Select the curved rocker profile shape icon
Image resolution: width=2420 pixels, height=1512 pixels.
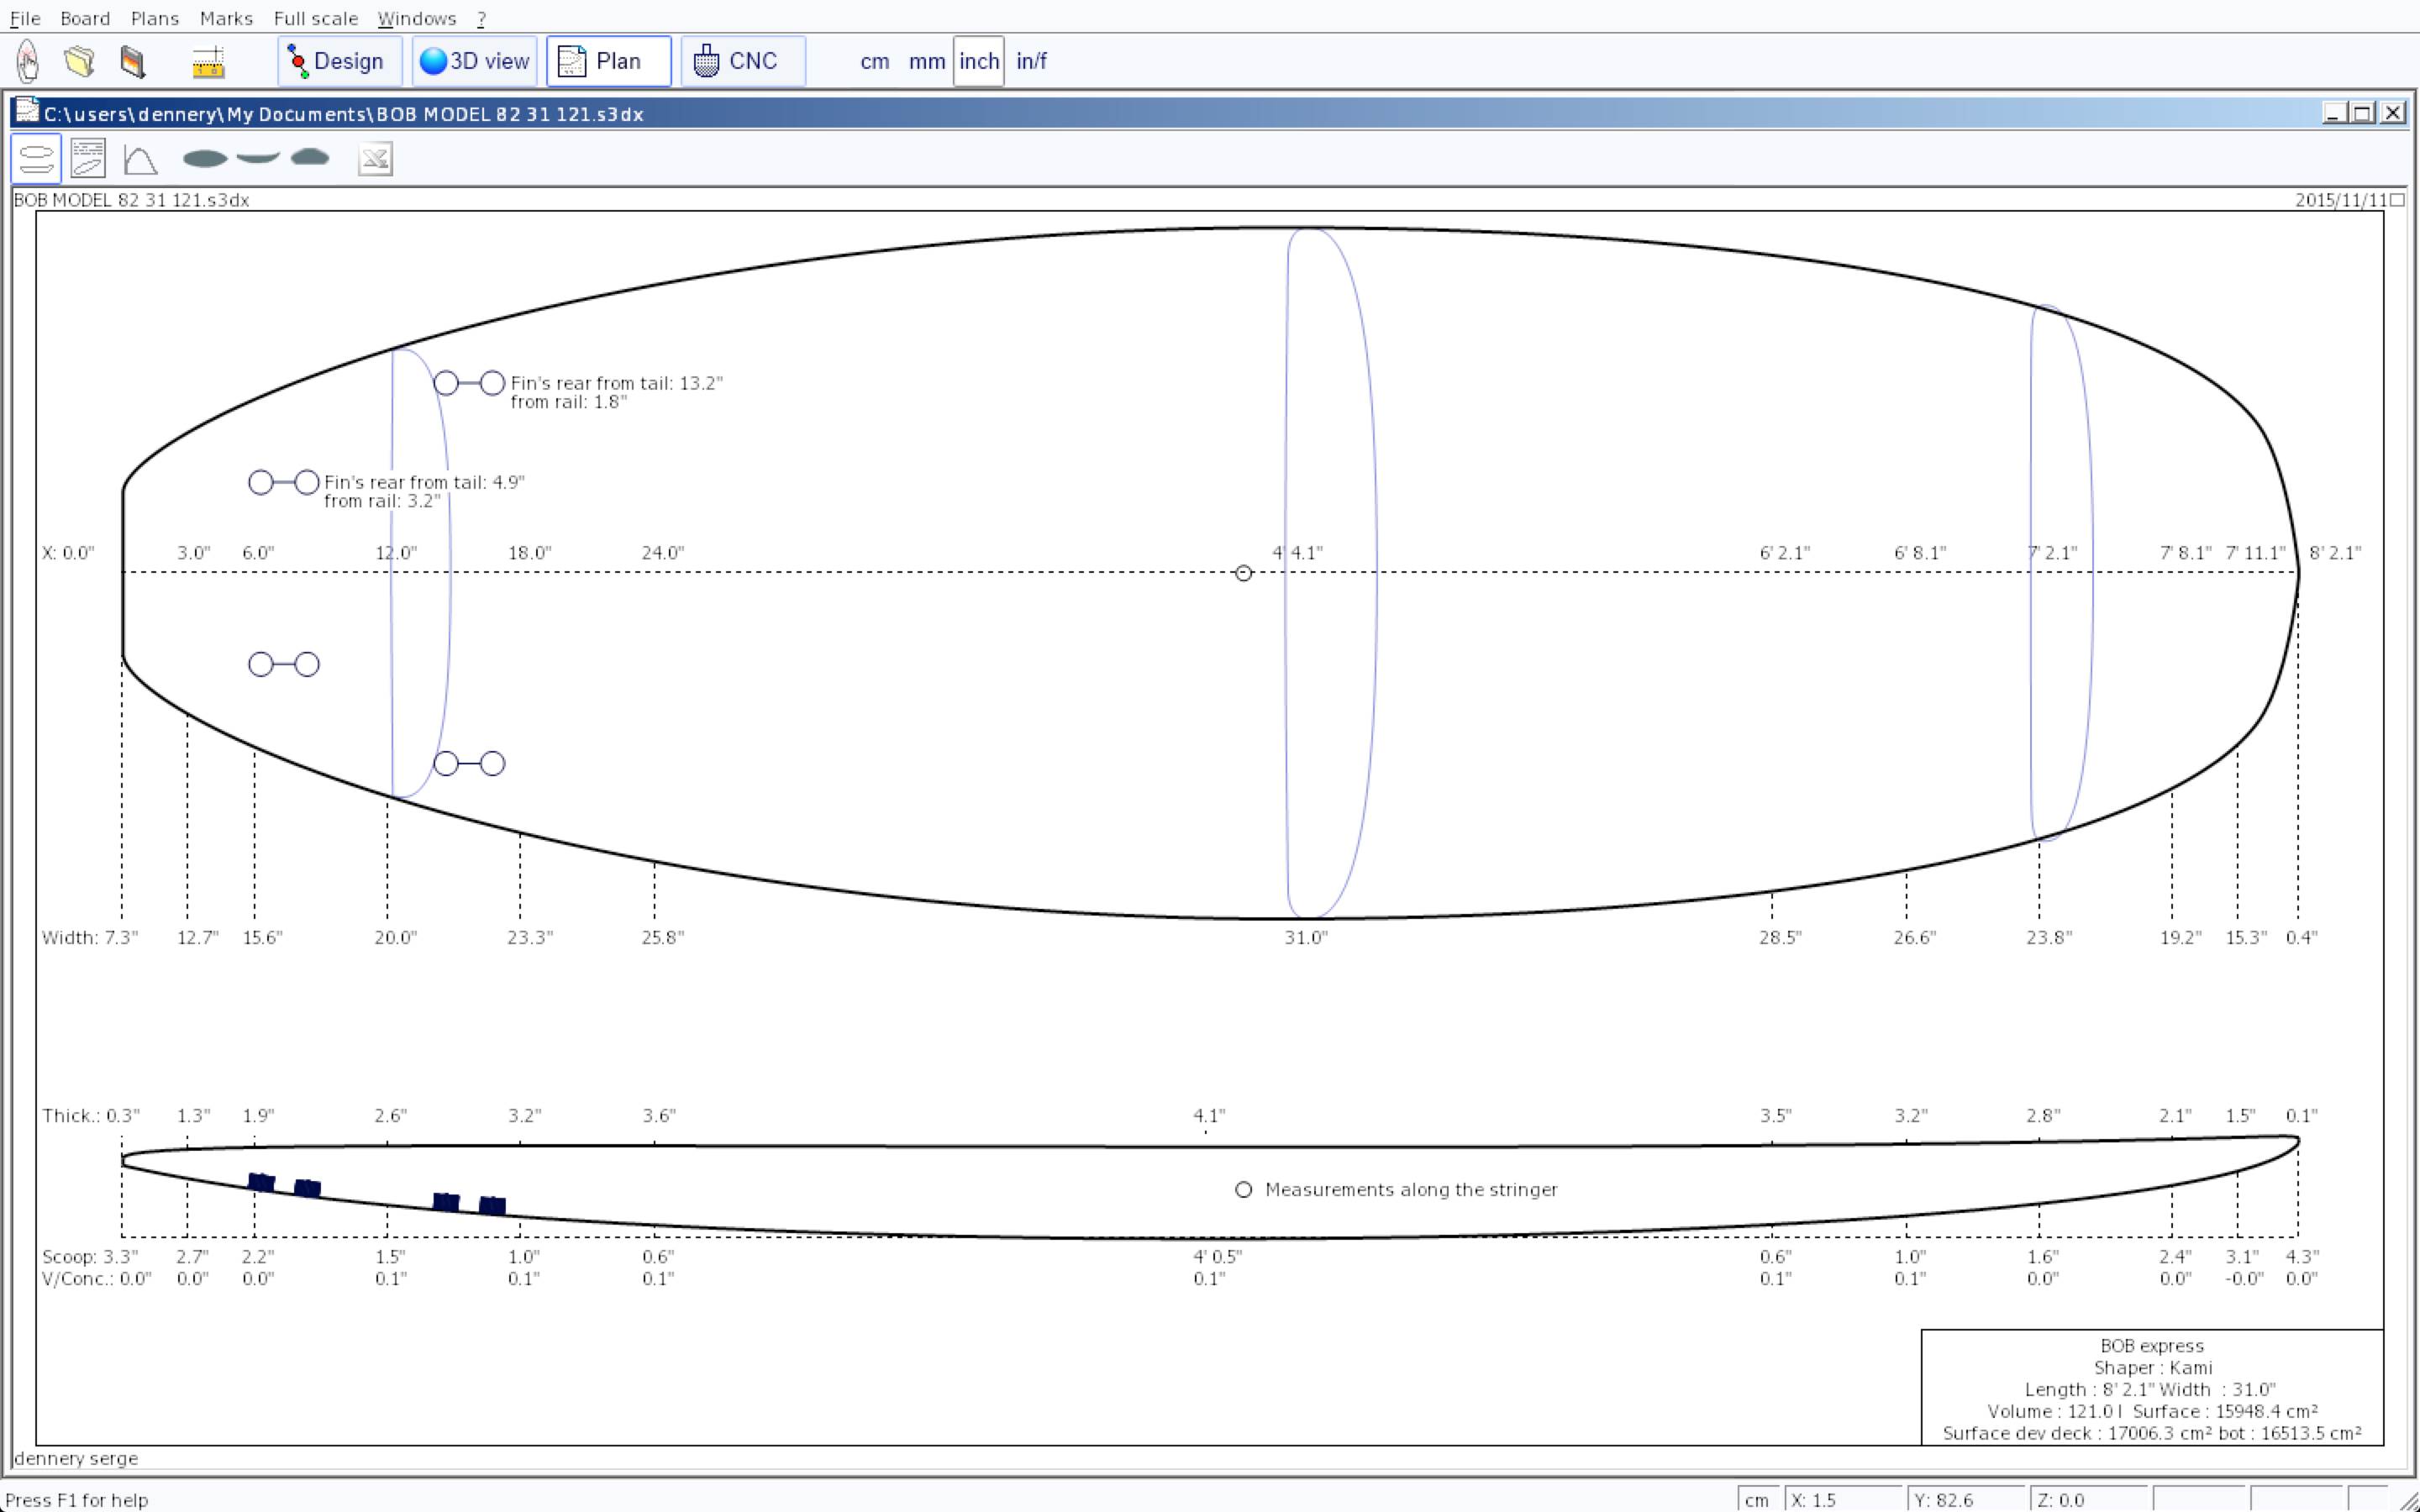click(258, 157)
